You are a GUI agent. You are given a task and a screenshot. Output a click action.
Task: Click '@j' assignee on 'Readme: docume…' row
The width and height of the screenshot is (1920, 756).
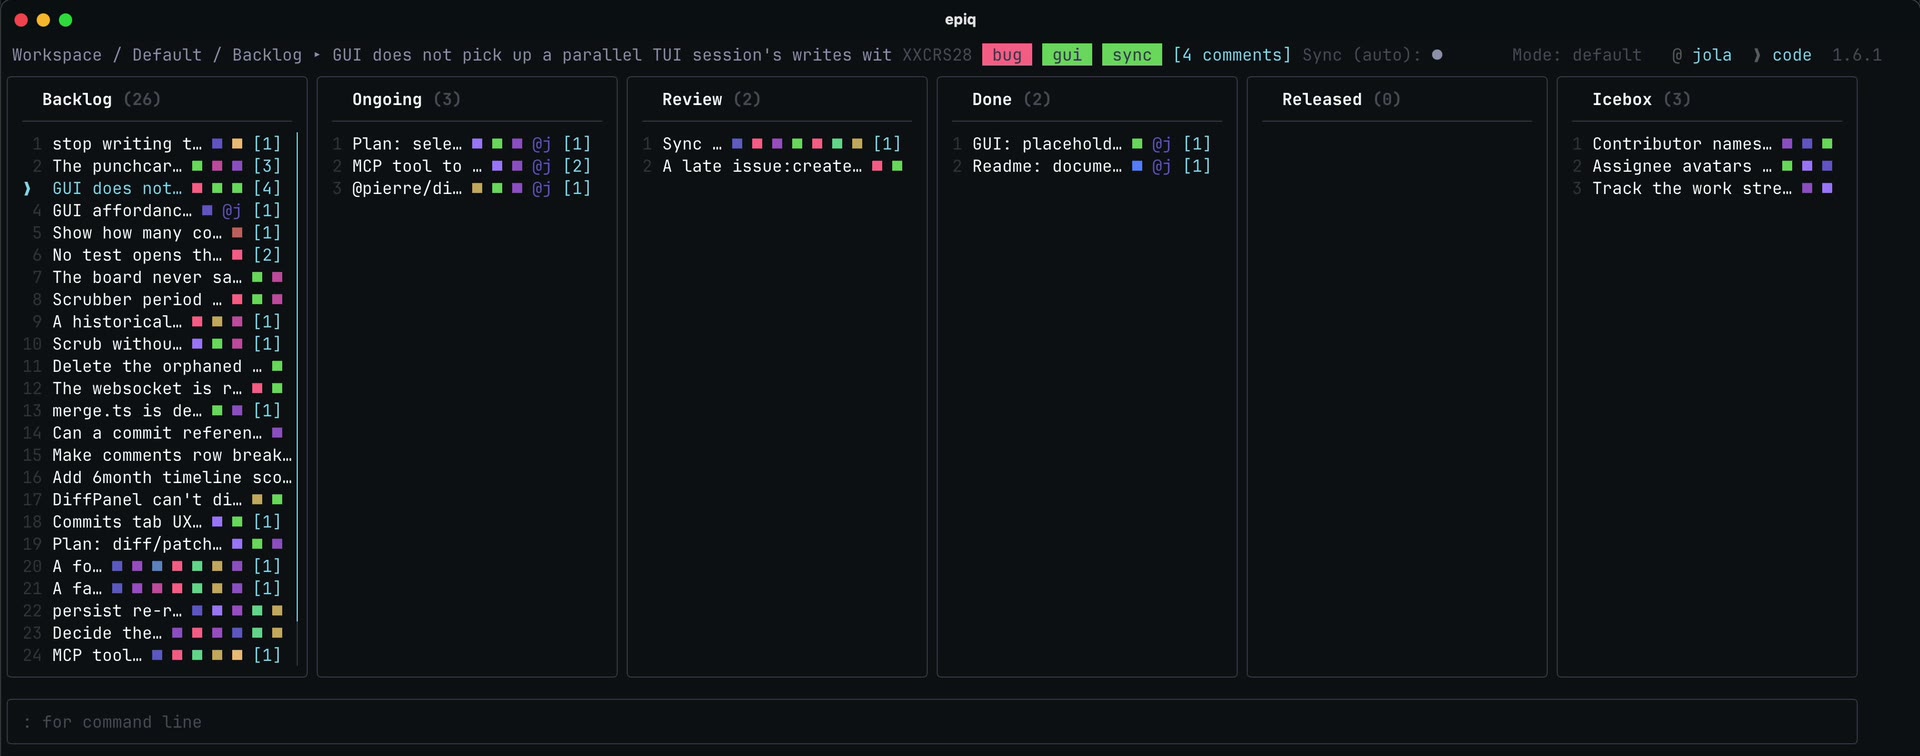point(1162,166)
